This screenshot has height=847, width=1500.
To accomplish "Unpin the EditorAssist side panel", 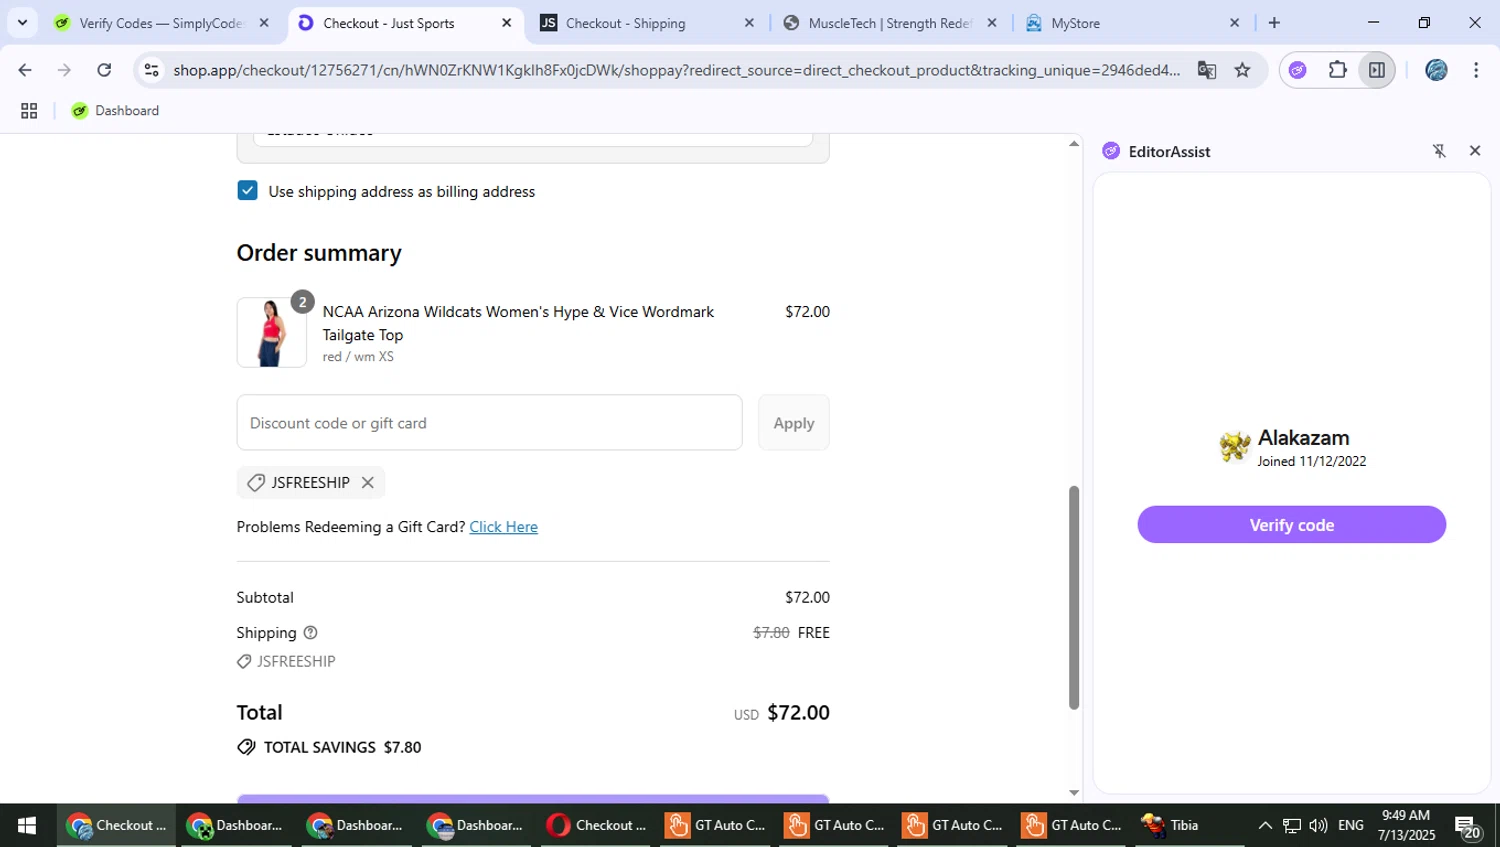I will [x=1439, y=151].
